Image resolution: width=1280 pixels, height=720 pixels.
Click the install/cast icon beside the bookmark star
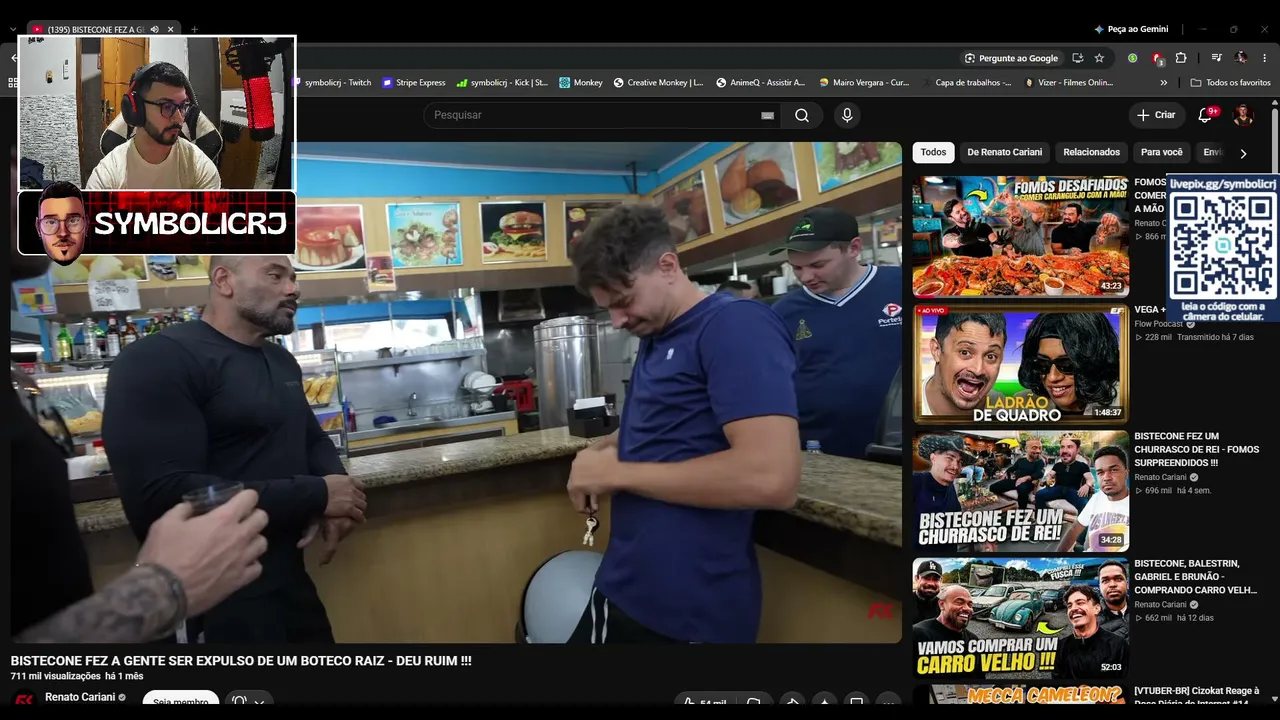tap(1077, 58)
